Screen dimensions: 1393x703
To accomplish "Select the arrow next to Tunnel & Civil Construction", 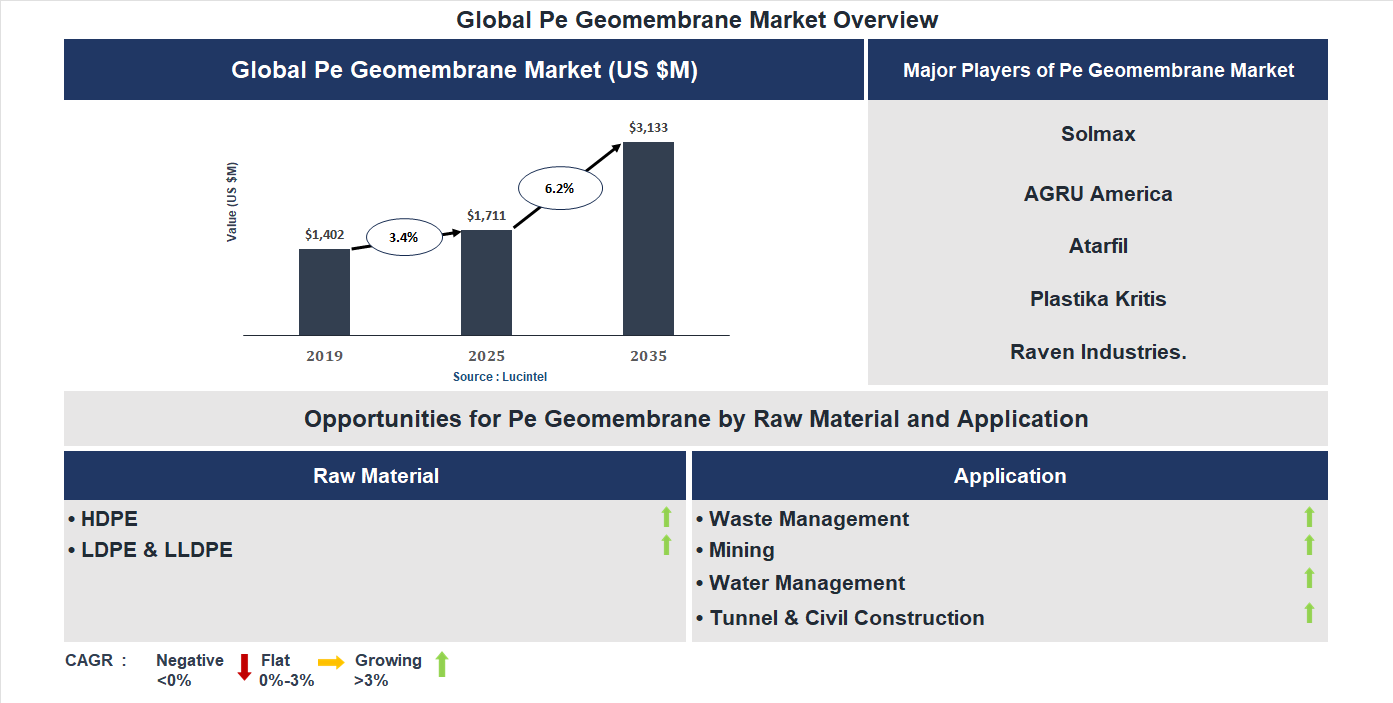I will coord(1309,614).
